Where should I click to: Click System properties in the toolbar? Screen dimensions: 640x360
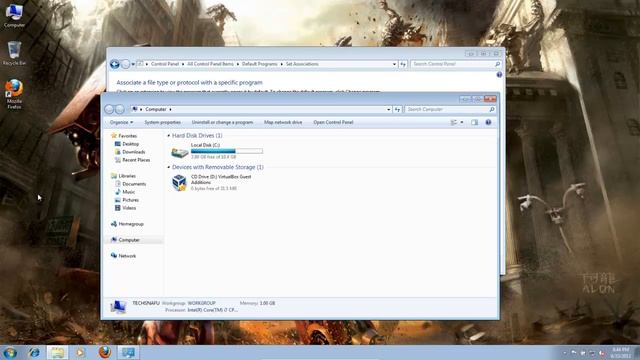click(x=162, y=122)
